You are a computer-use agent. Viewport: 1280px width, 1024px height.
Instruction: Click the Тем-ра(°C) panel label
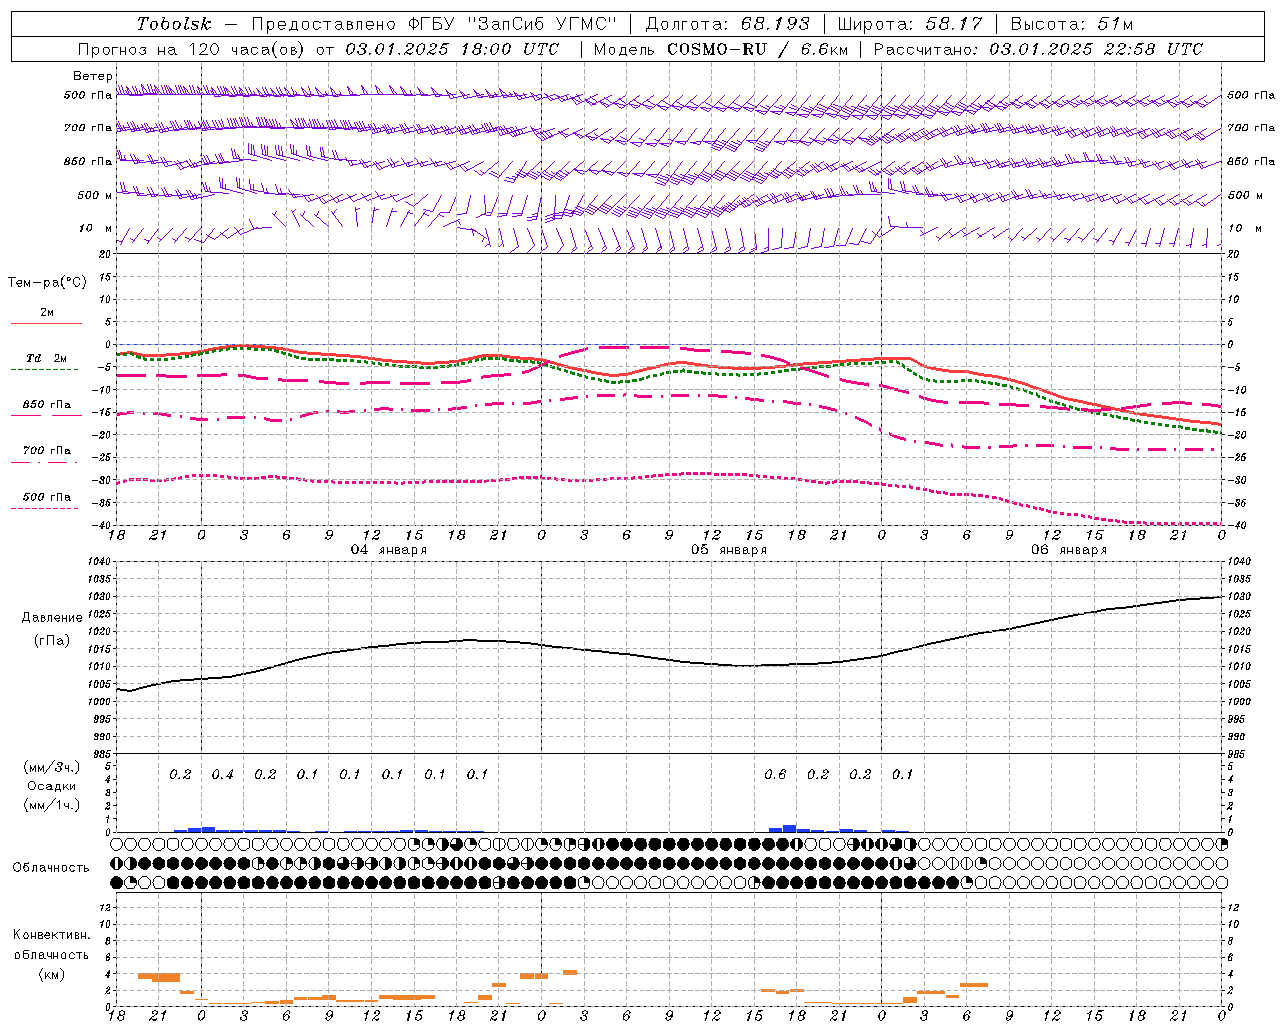point(47,283)
